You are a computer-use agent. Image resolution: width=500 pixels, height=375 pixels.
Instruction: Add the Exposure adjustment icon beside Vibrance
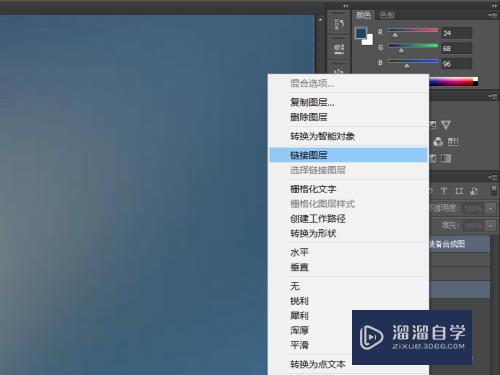point(433,125)
